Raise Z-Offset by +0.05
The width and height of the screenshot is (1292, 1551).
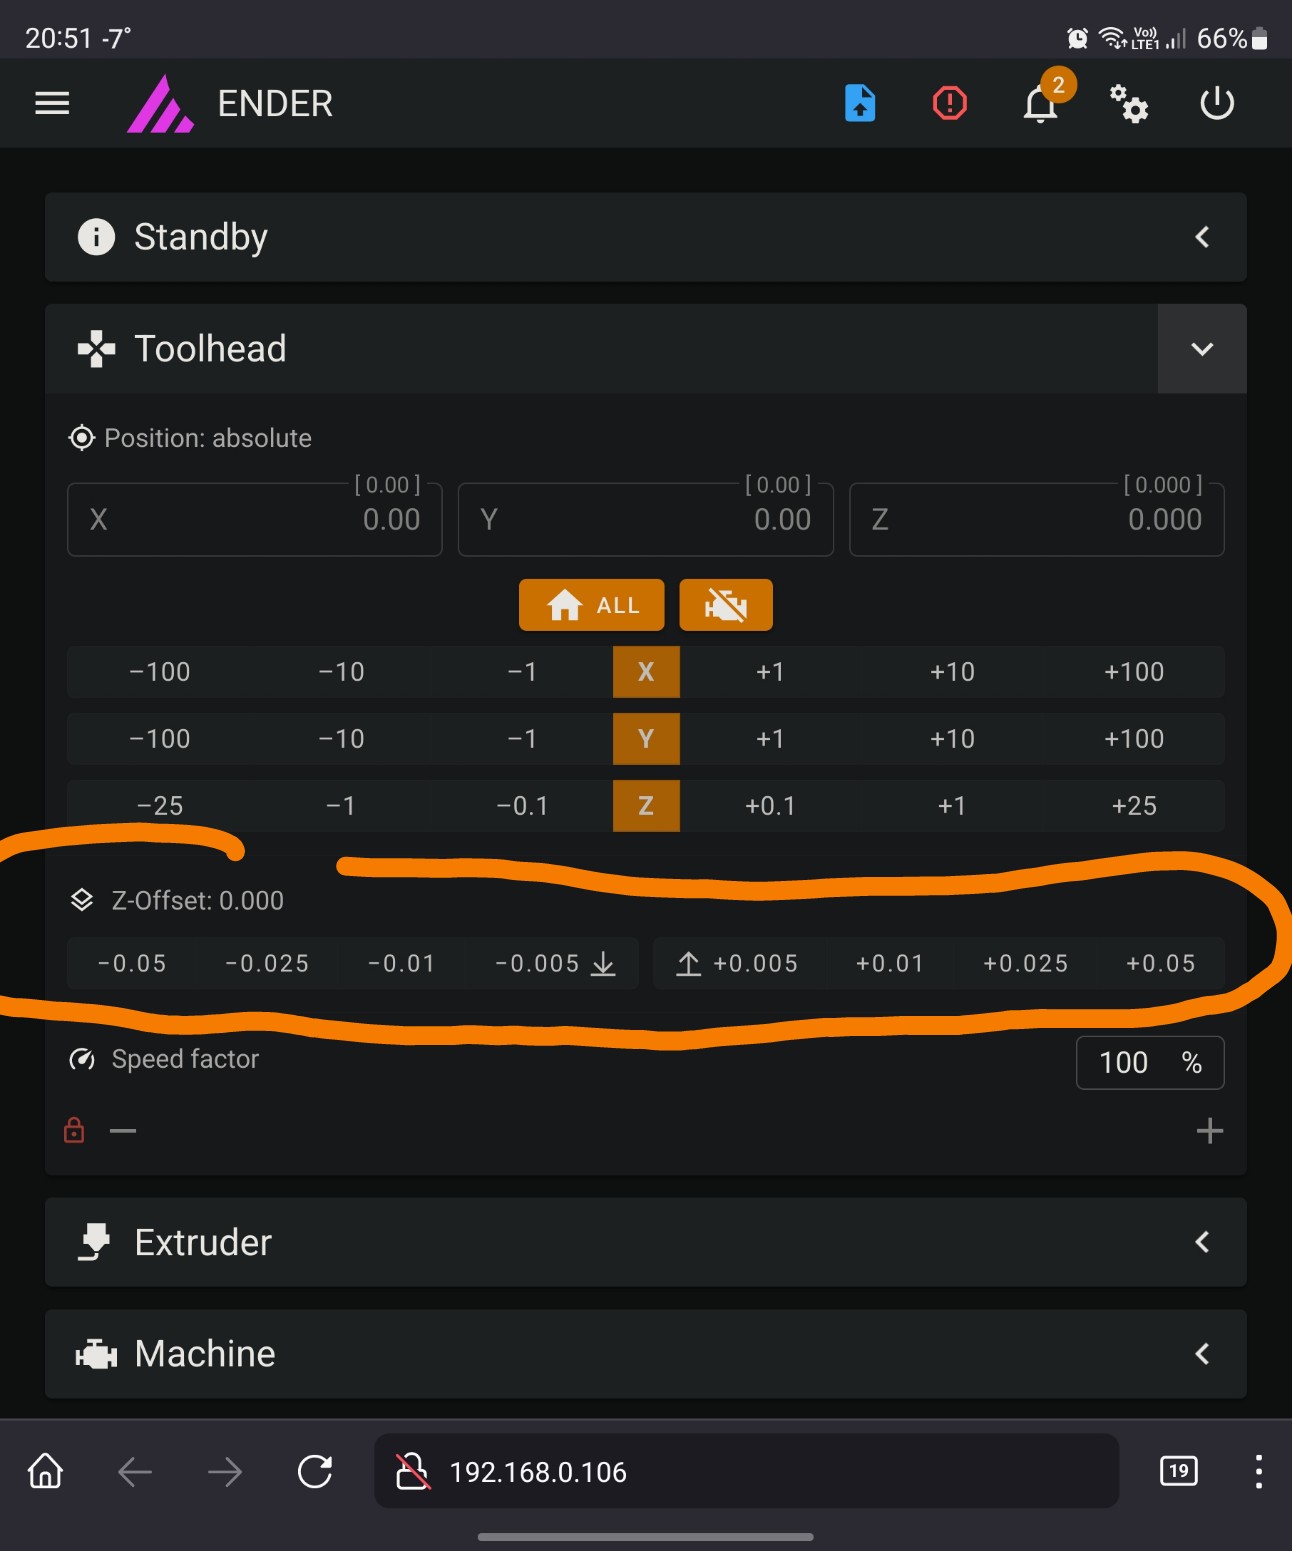point(1160,964)
